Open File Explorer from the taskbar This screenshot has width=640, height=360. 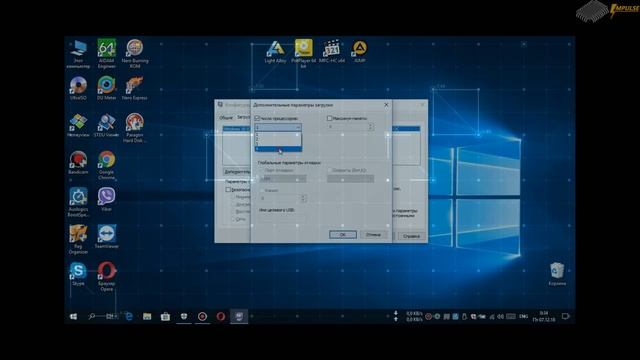pos(147,316)
